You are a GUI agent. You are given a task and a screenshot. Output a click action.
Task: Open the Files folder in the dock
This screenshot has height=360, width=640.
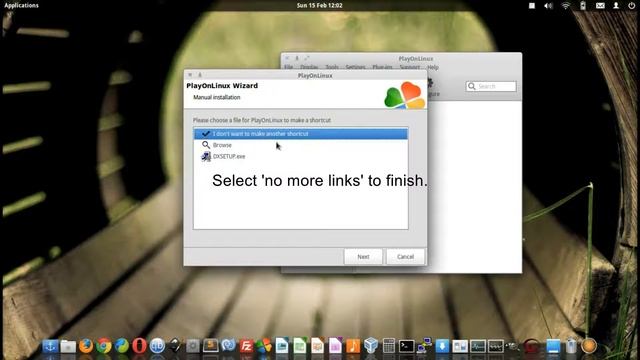tap(68, 346)
